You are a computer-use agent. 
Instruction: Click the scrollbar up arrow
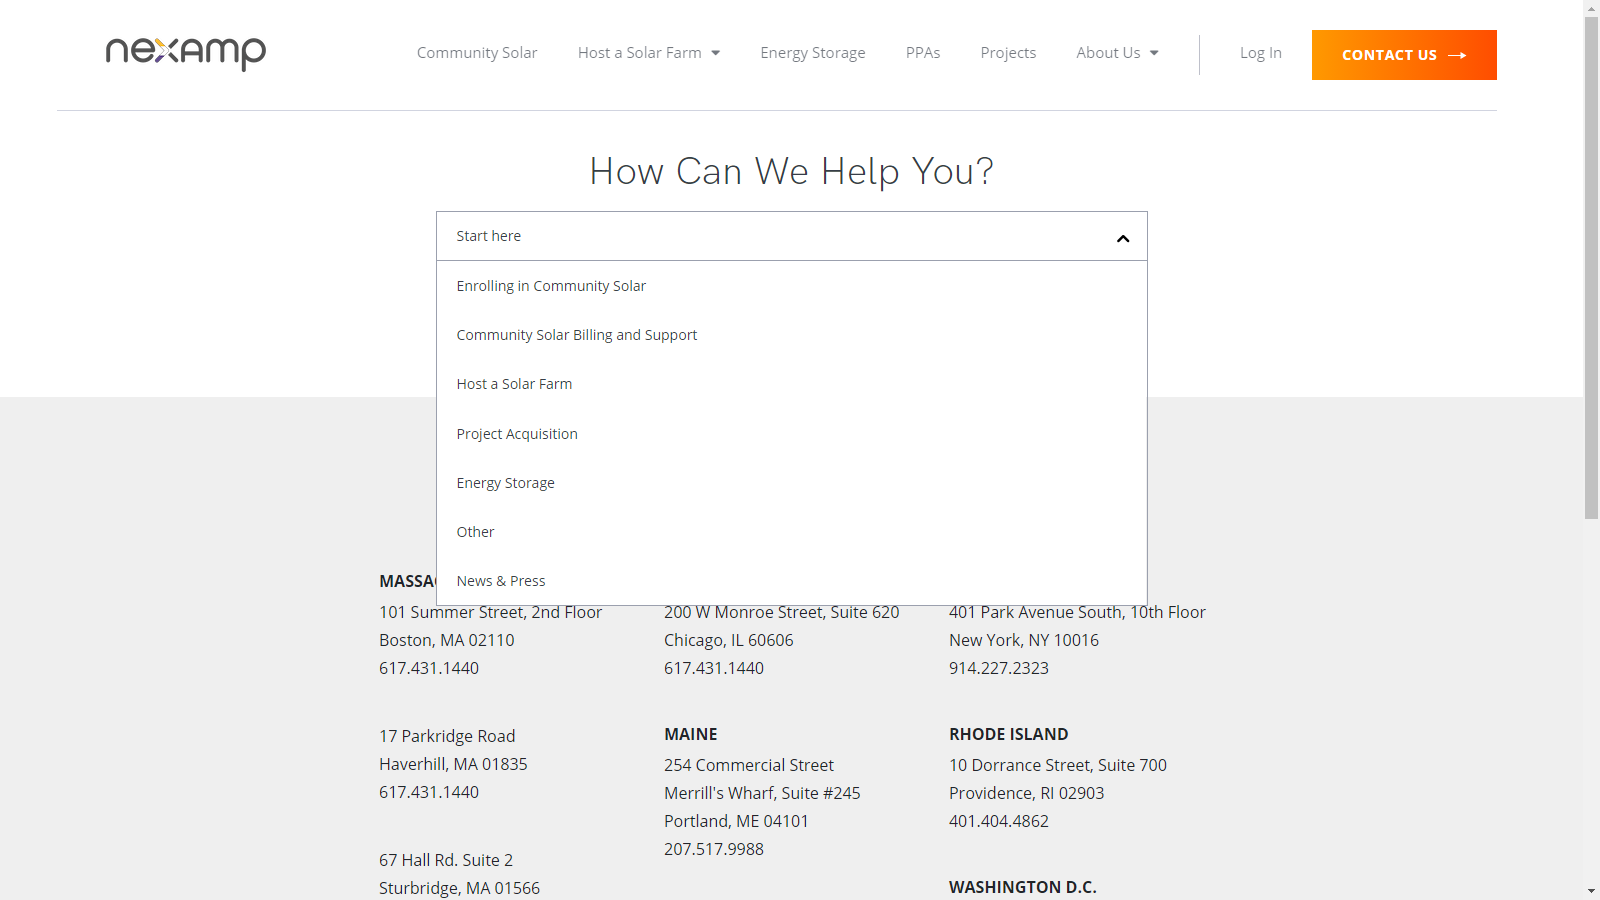1592,8
